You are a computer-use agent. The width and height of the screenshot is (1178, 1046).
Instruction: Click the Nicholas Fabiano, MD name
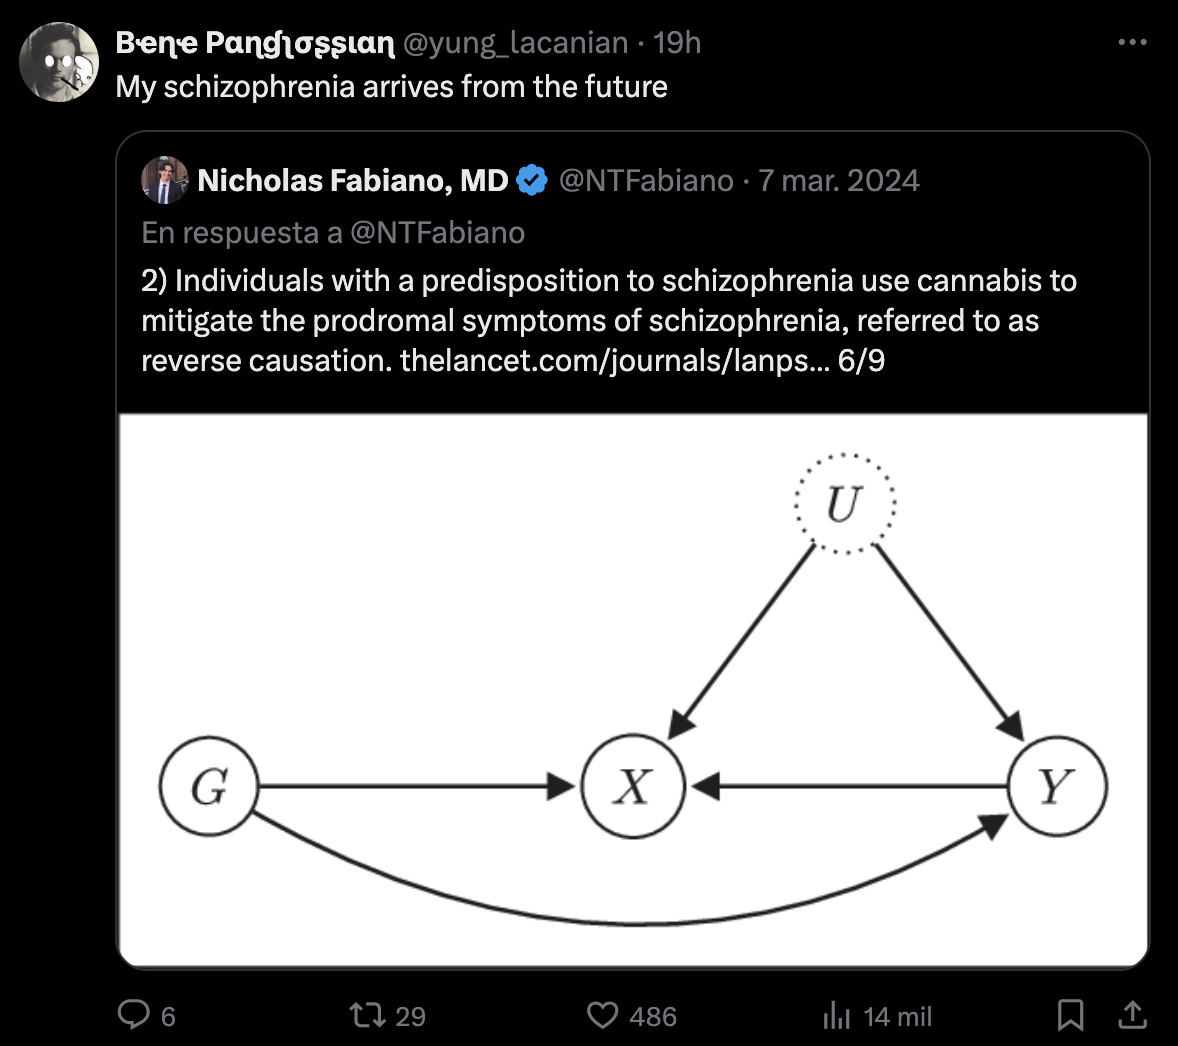pyautogui.click(x=353, y=180)
